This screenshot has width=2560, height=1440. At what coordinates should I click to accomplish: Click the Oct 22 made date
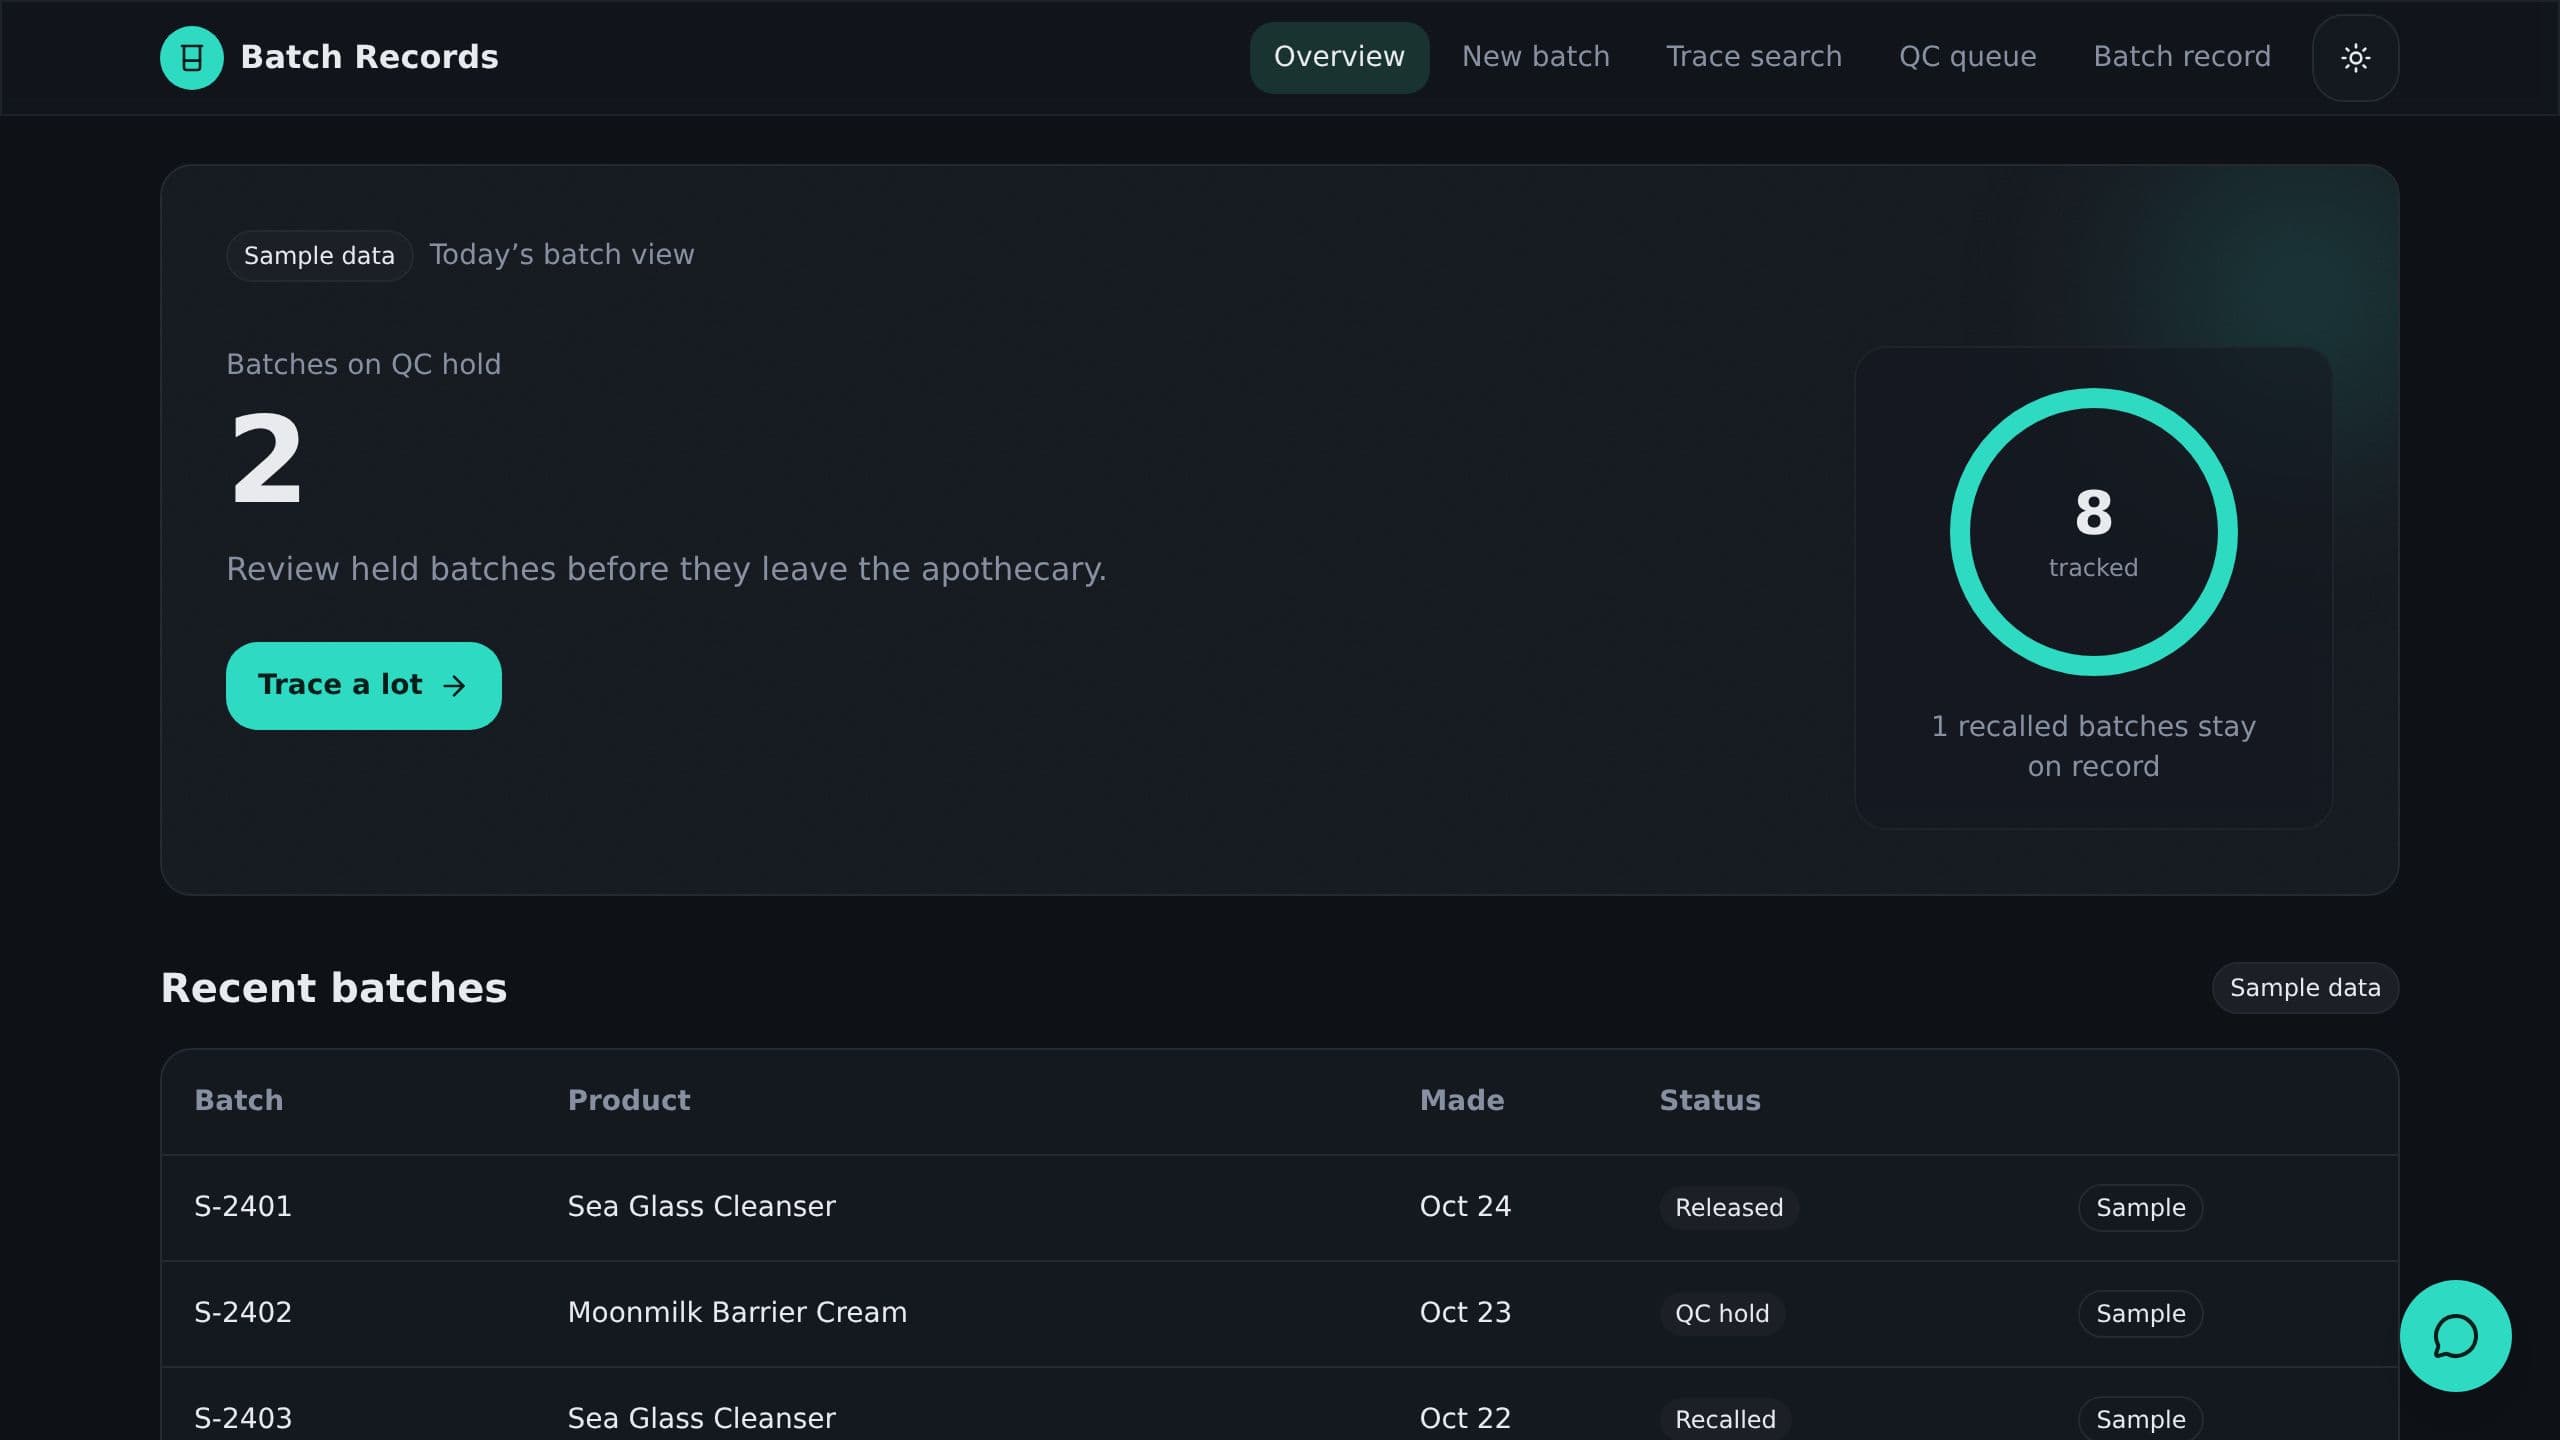coord(1465,1419)
